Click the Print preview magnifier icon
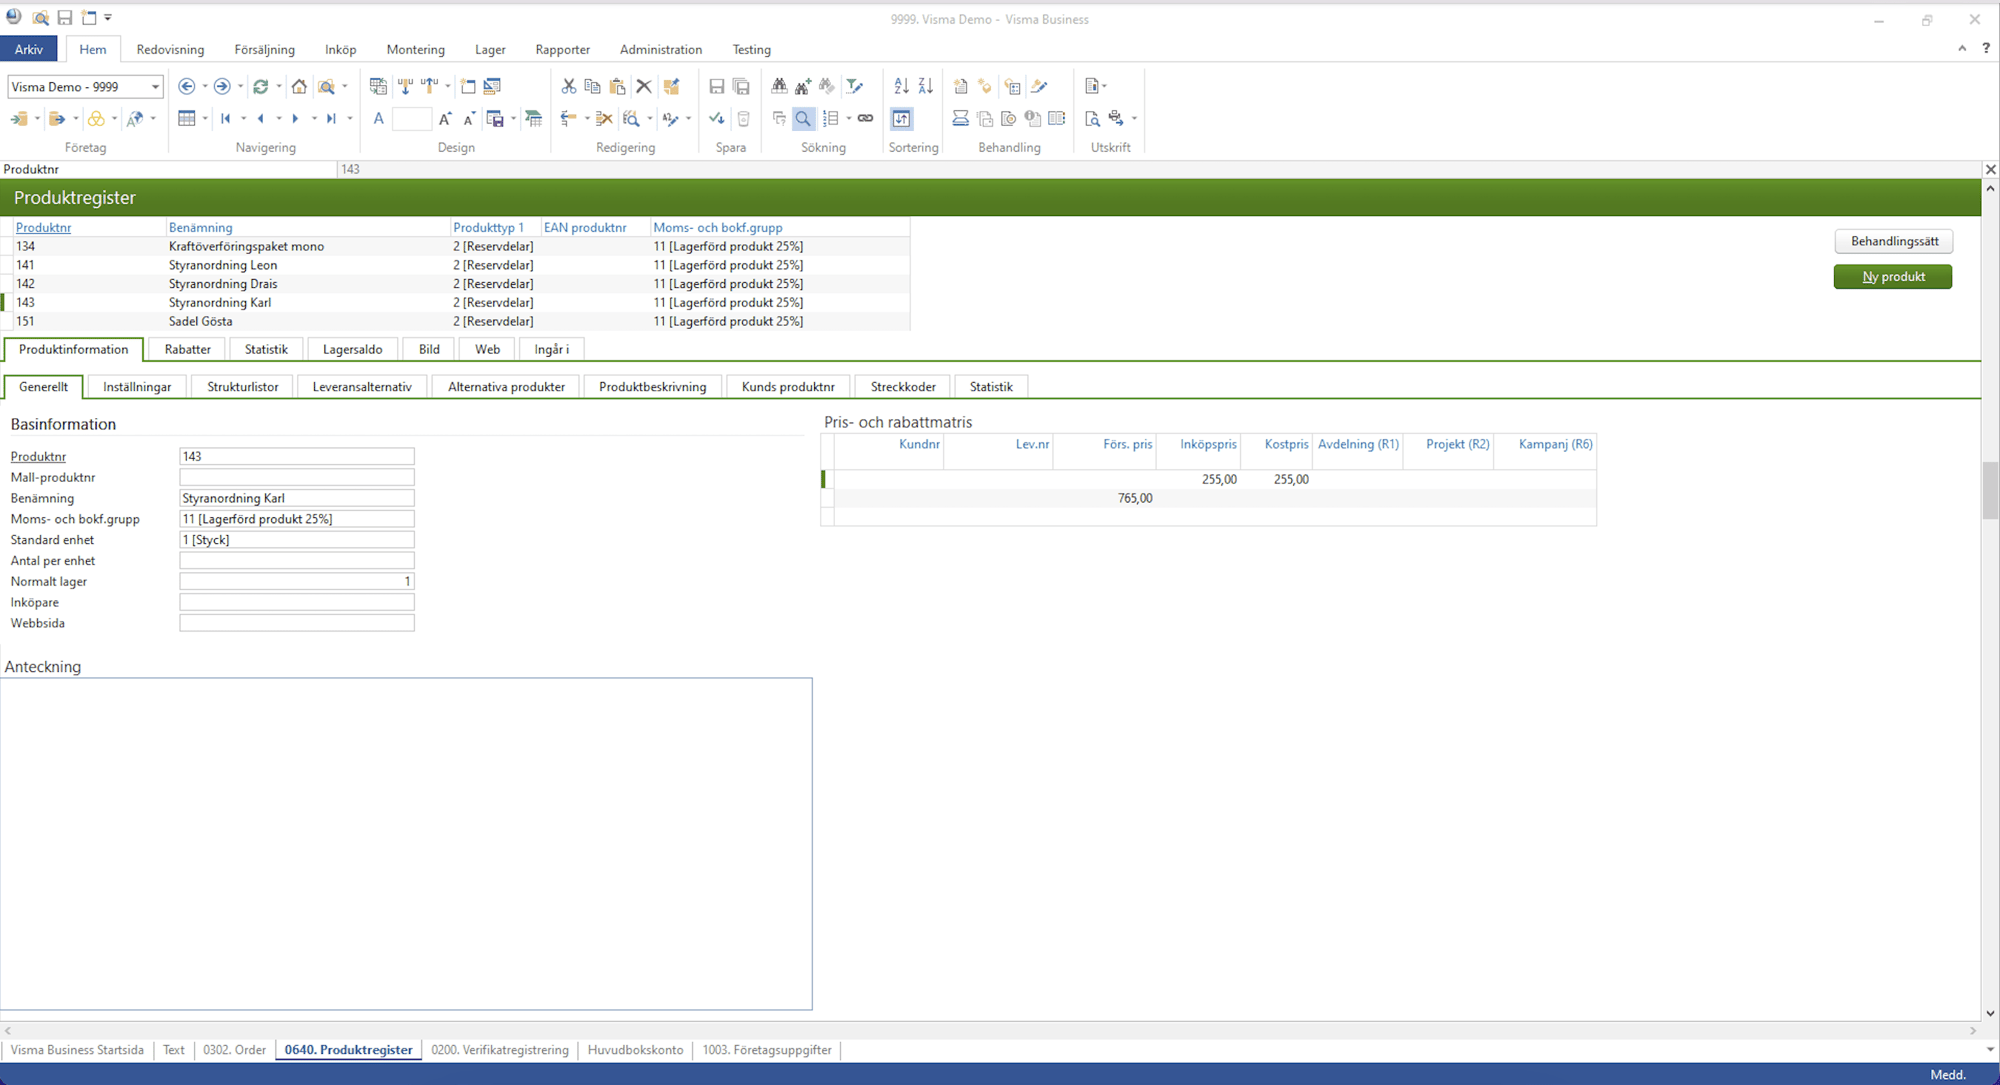The width and height of the screenshot is (2000, 1085). pos(1092,119)
